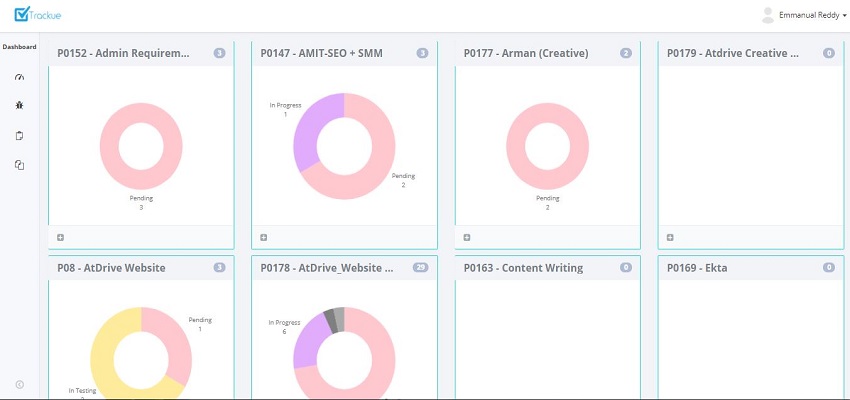This screenshot has height=400, width=850.
Task: Open the copy documents sidebar icon
Action: click(x=20, y=165)
